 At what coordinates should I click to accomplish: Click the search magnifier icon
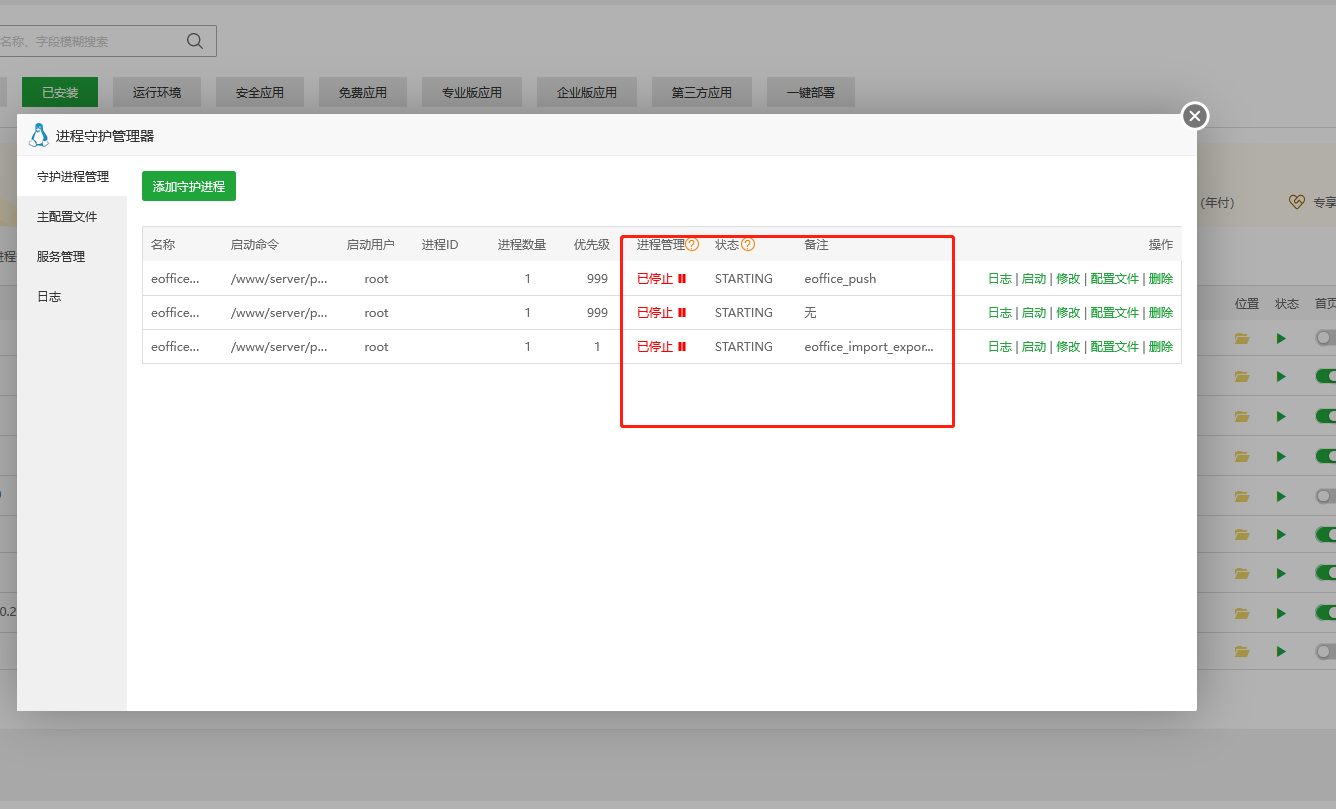point(195,41)
